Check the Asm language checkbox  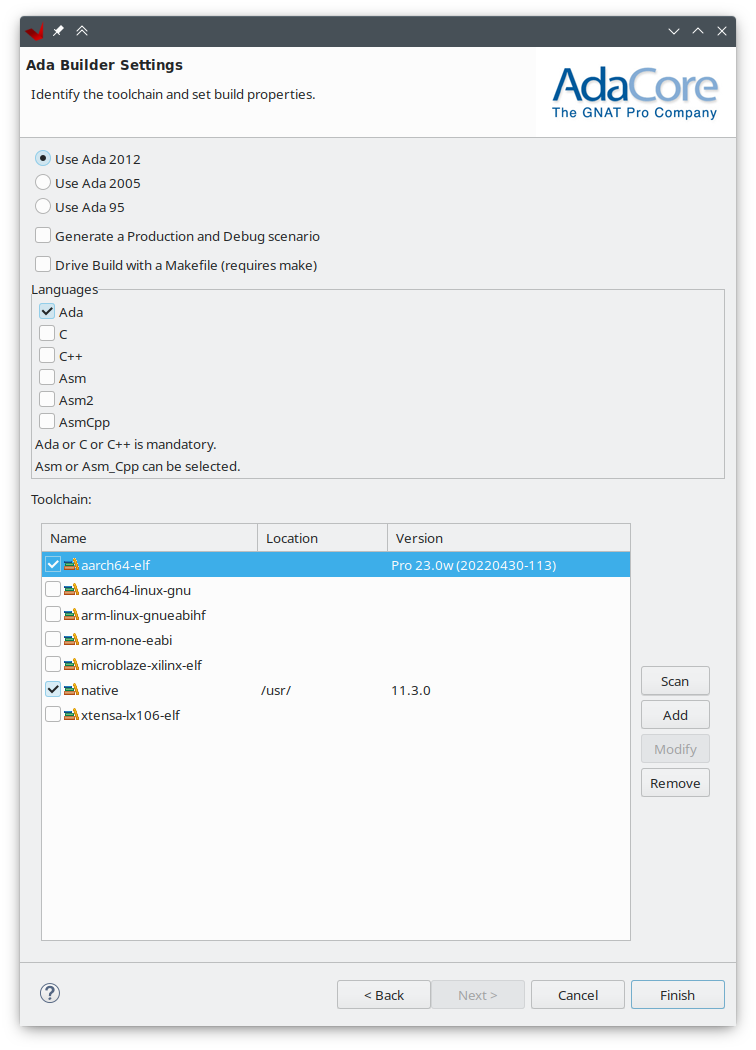point(47,378)
